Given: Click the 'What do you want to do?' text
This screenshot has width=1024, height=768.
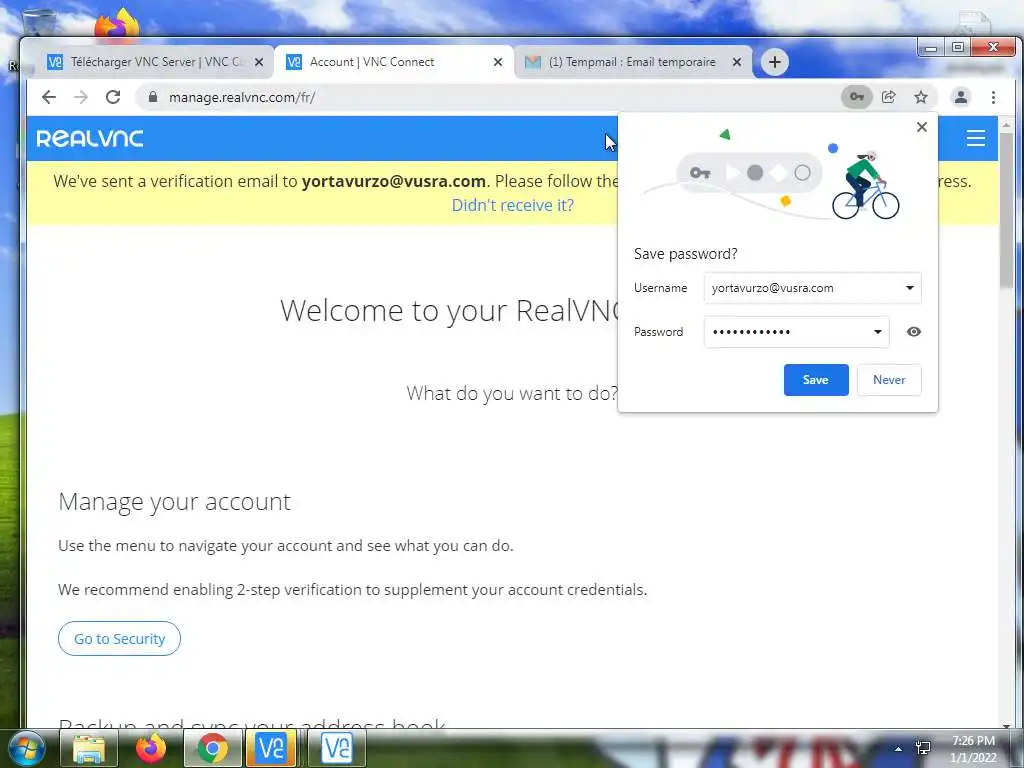Looking at the screenshot, I should 512,393.
